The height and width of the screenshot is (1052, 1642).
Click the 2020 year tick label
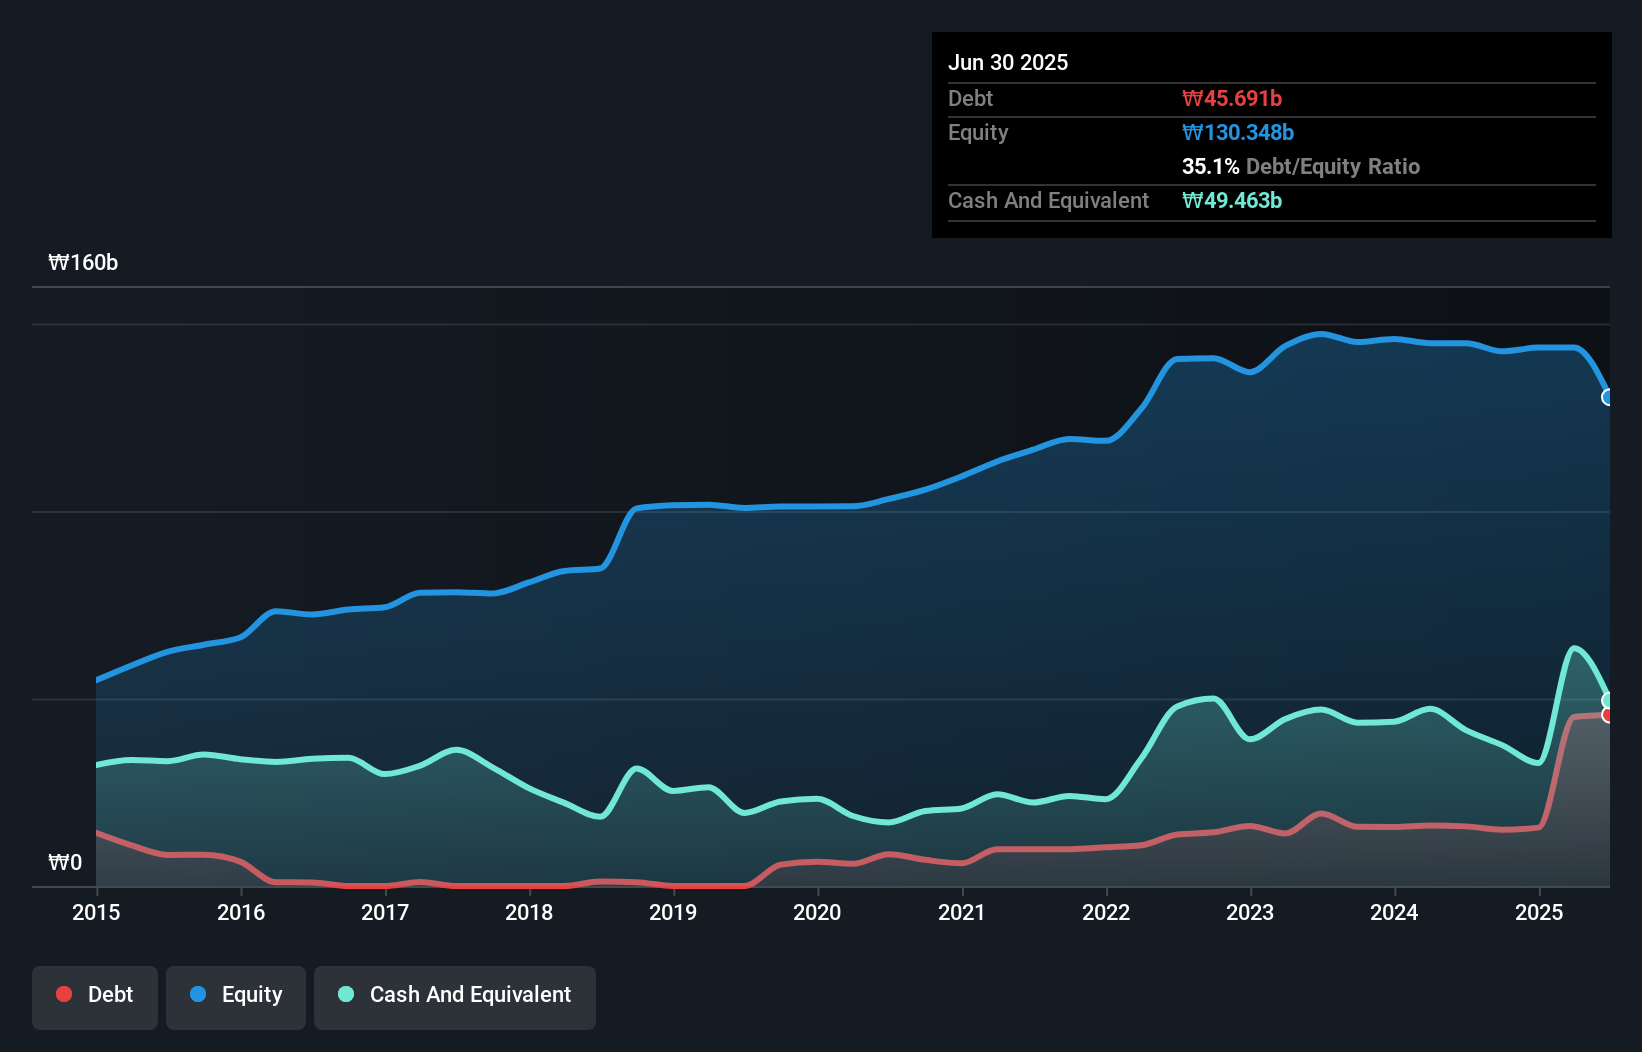[817, 912]
